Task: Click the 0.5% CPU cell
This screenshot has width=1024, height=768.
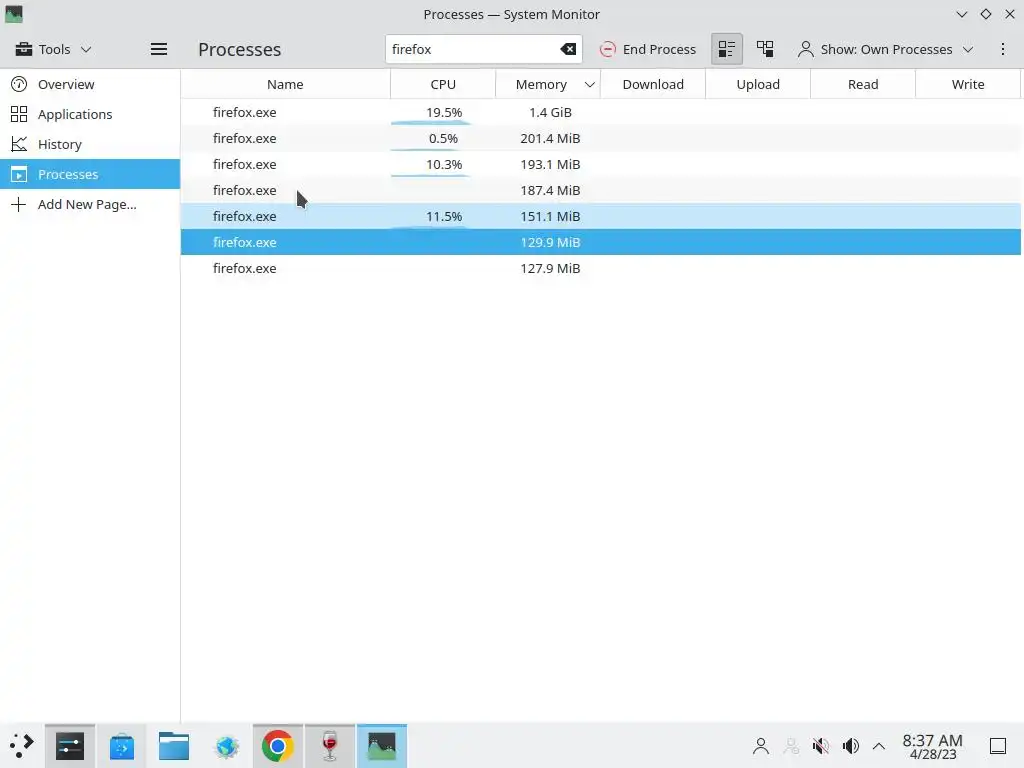Action: coord(443,138)
